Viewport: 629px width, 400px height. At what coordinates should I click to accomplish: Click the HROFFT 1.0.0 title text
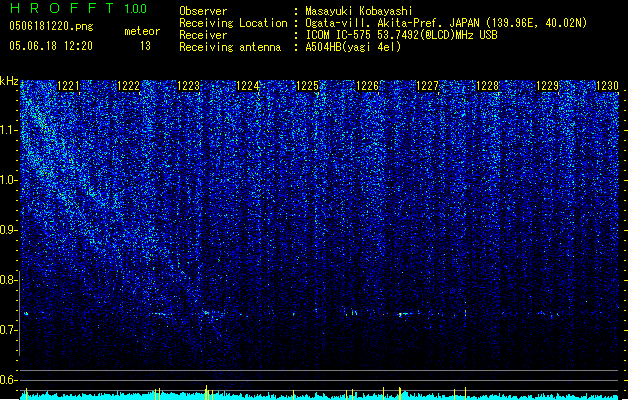tap(78, 8)
